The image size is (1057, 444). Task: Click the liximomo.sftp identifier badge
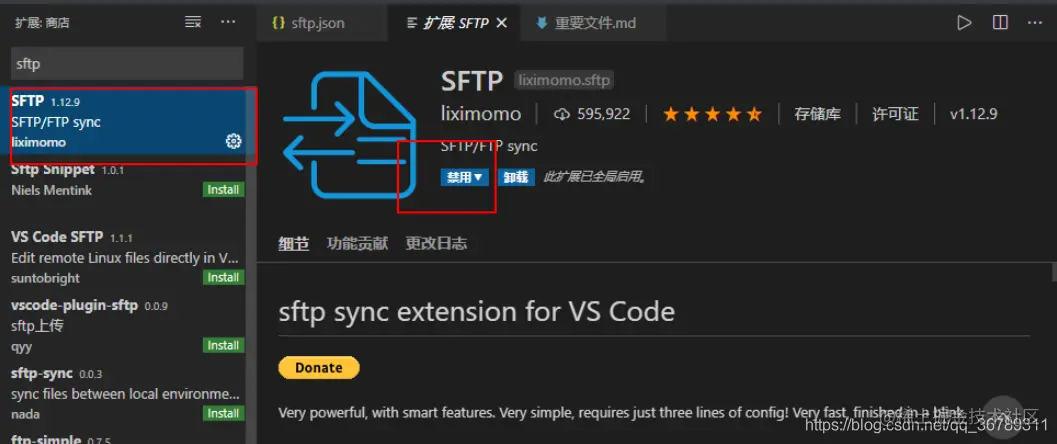coord(564,81)
